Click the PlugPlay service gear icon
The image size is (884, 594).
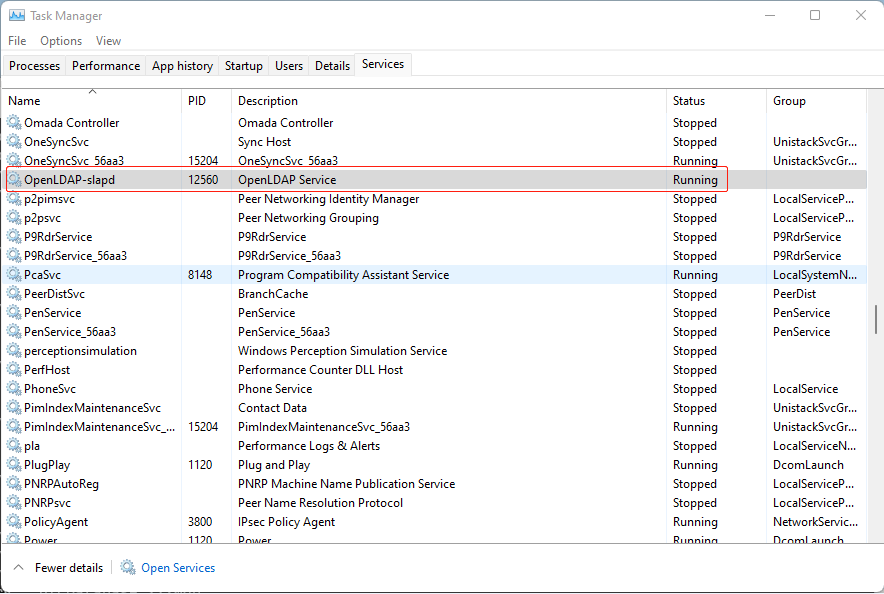(14, 465)
